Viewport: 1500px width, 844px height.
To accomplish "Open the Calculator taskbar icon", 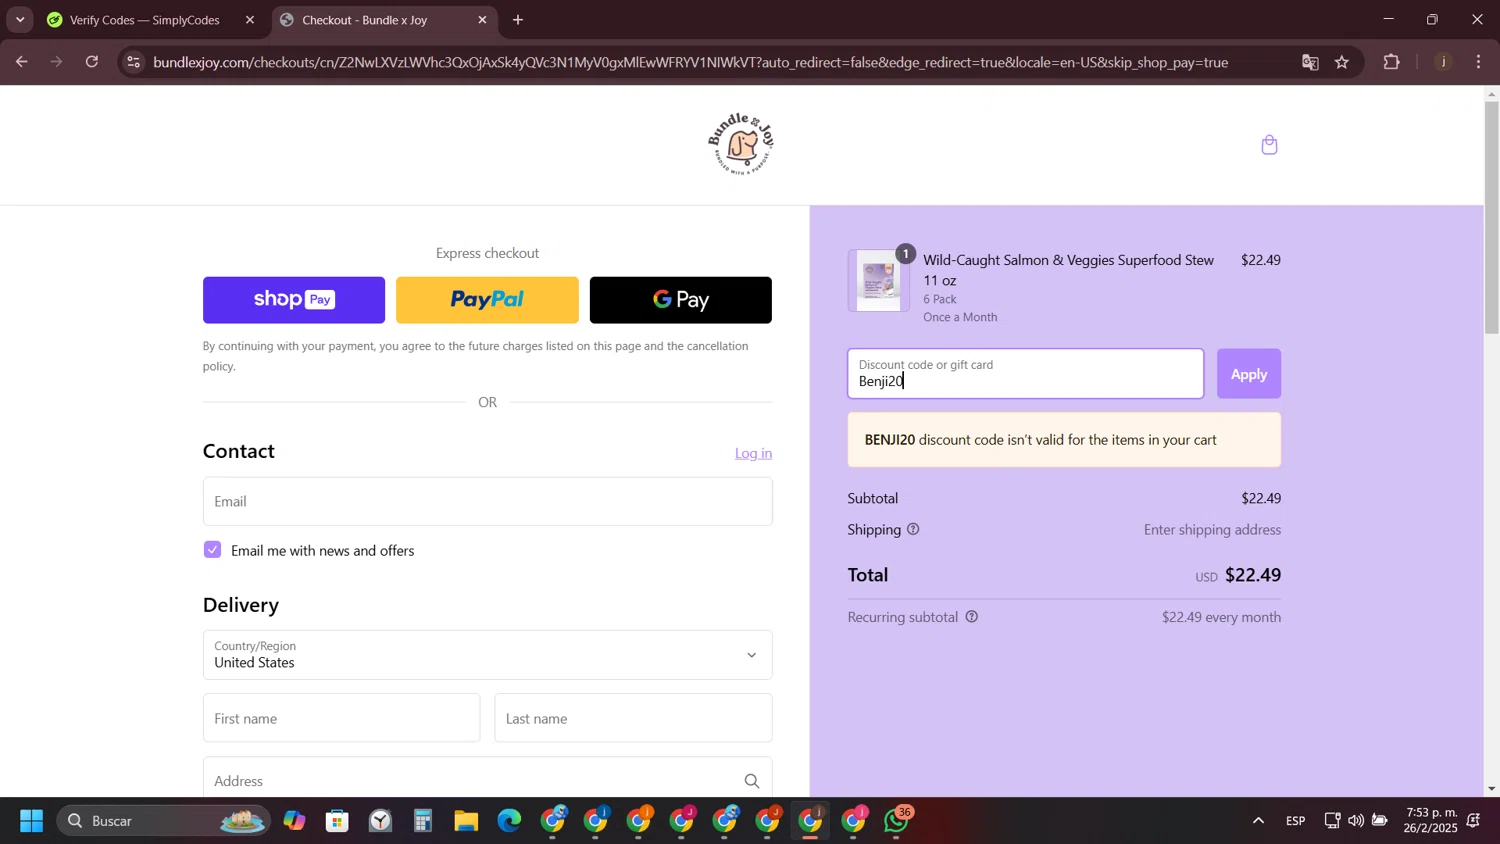I will pyautogui.click(x=423, y=821).
